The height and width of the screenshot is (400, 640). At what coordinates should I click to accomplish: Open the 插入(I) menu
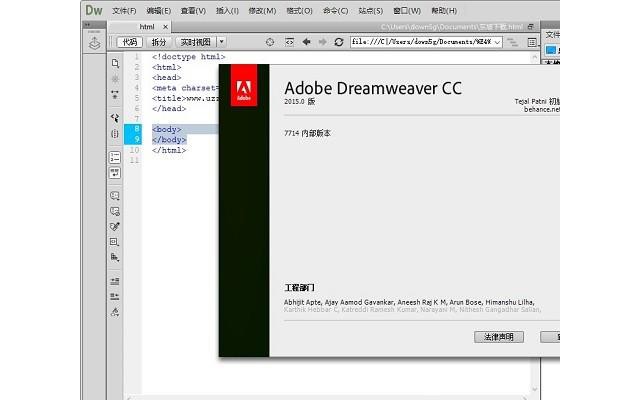point(227,11)
